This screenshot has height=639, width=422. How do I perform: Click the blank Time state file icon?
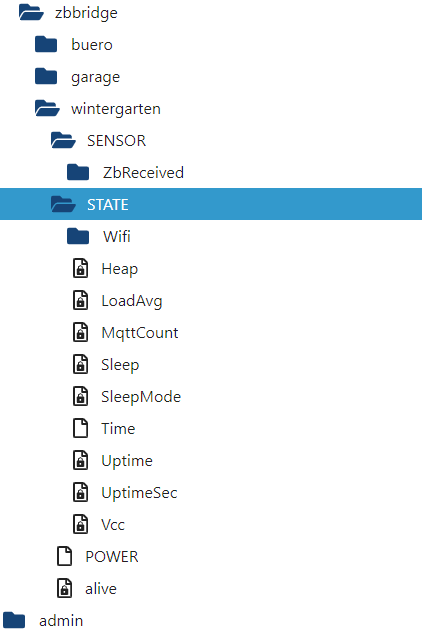pos(81,428)
